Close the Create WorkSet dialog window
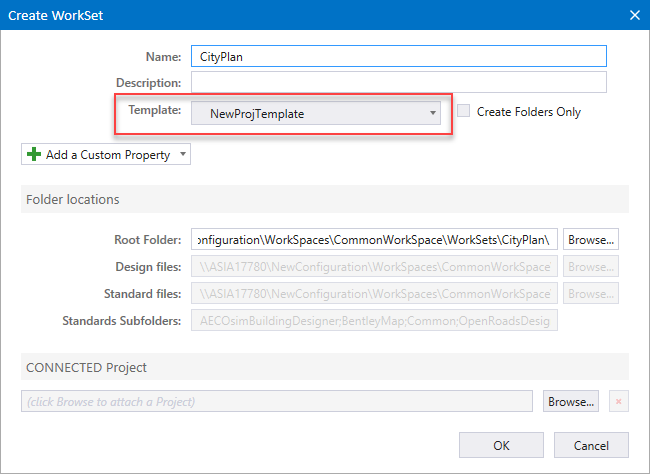Screen dimensions: 650x474 tap(635, 15)
